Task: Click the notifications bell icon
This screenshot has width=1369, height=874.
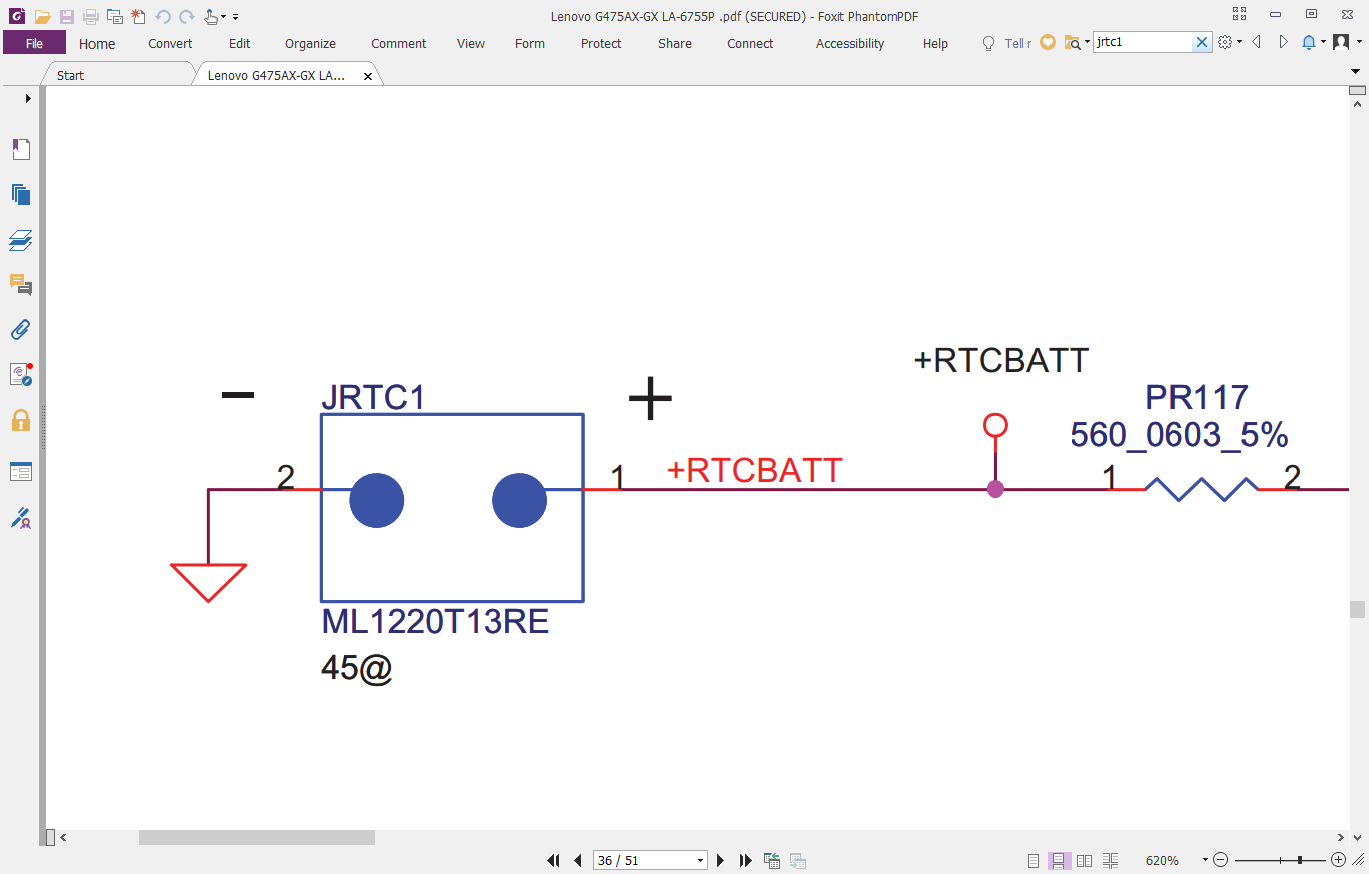Action: click(1308, 42)
